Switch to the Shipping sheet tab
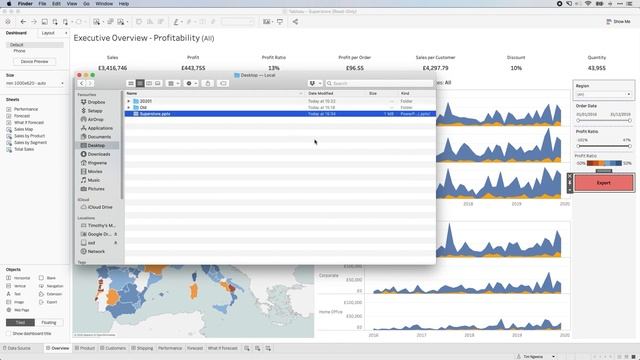 tap(142, 348)
